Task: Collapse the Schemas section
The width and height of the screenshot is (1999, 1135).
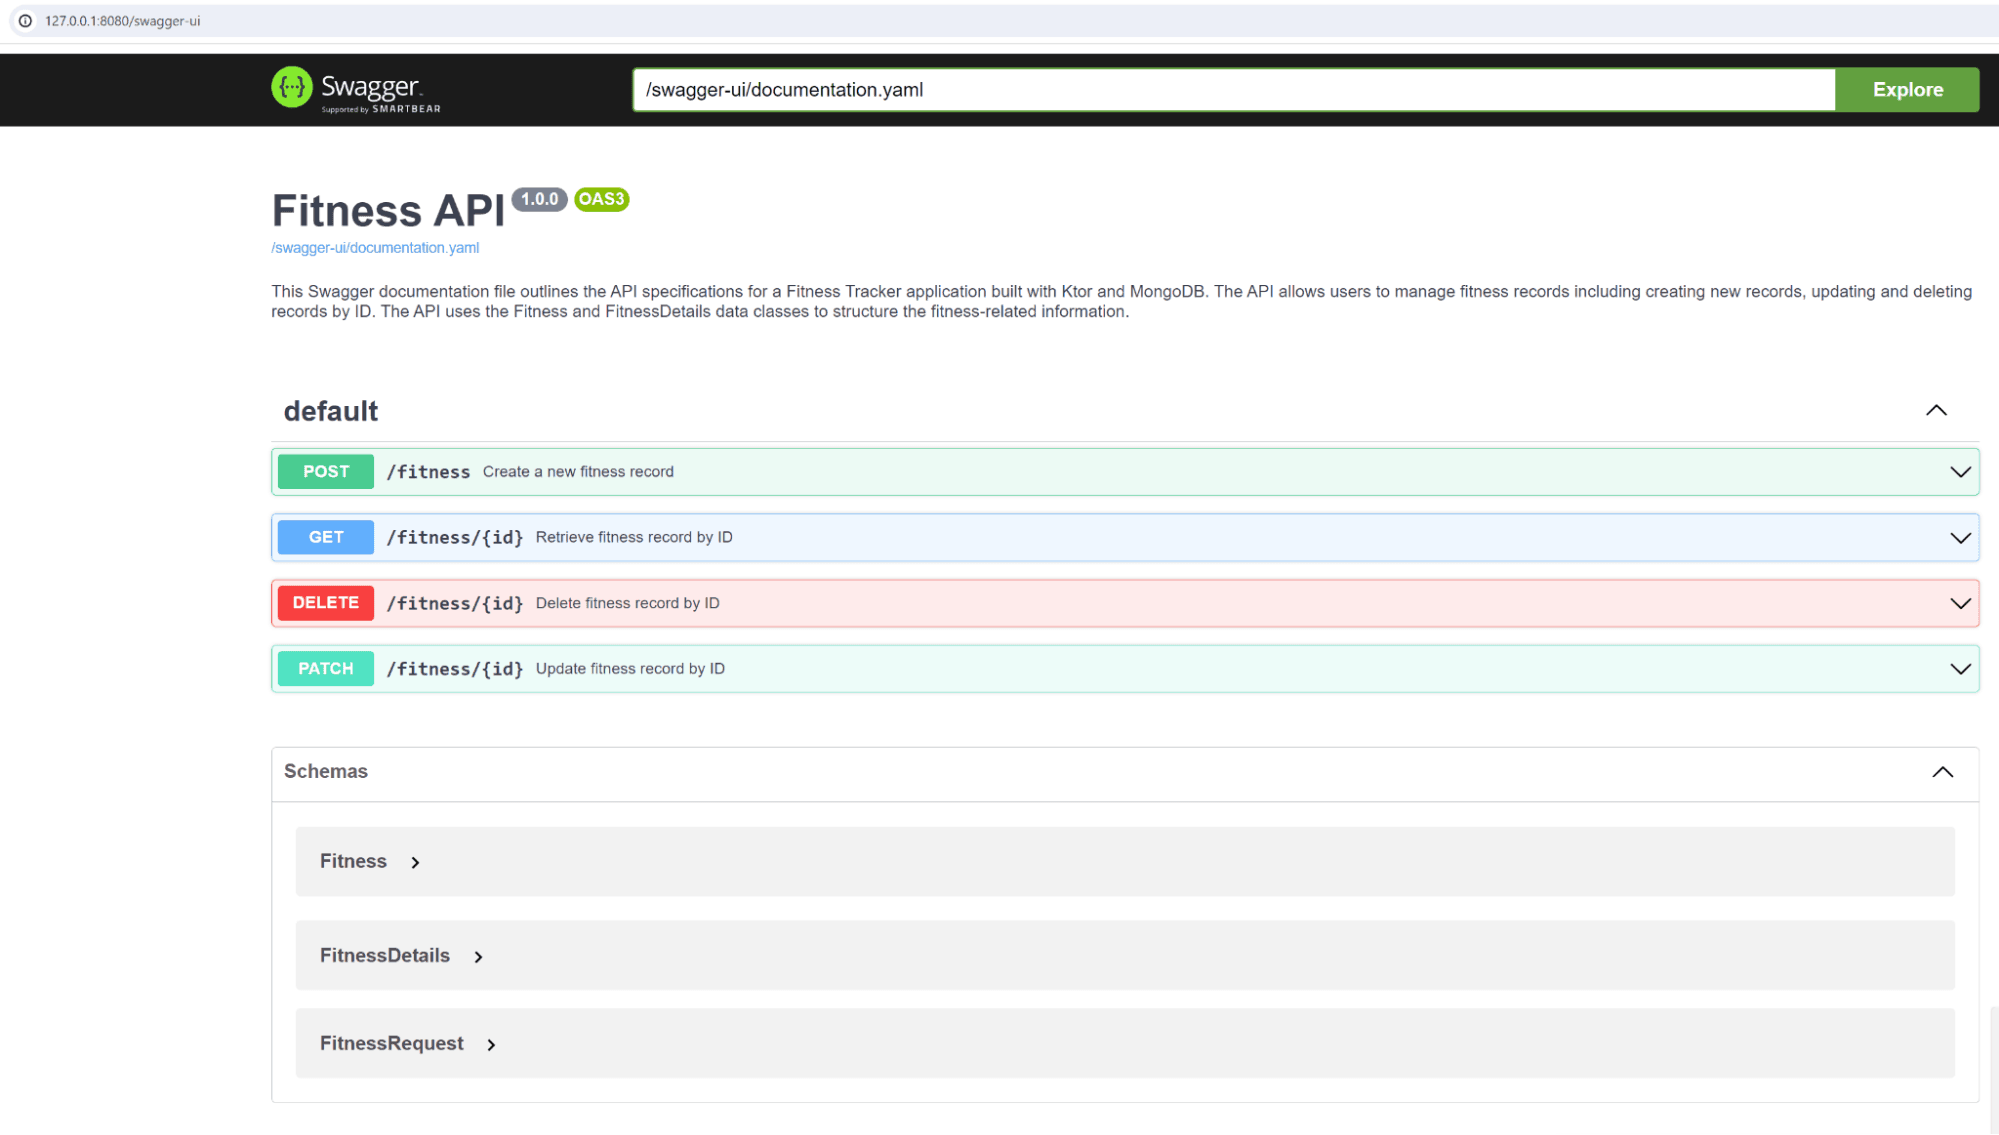Action: tap(1943, 771)
